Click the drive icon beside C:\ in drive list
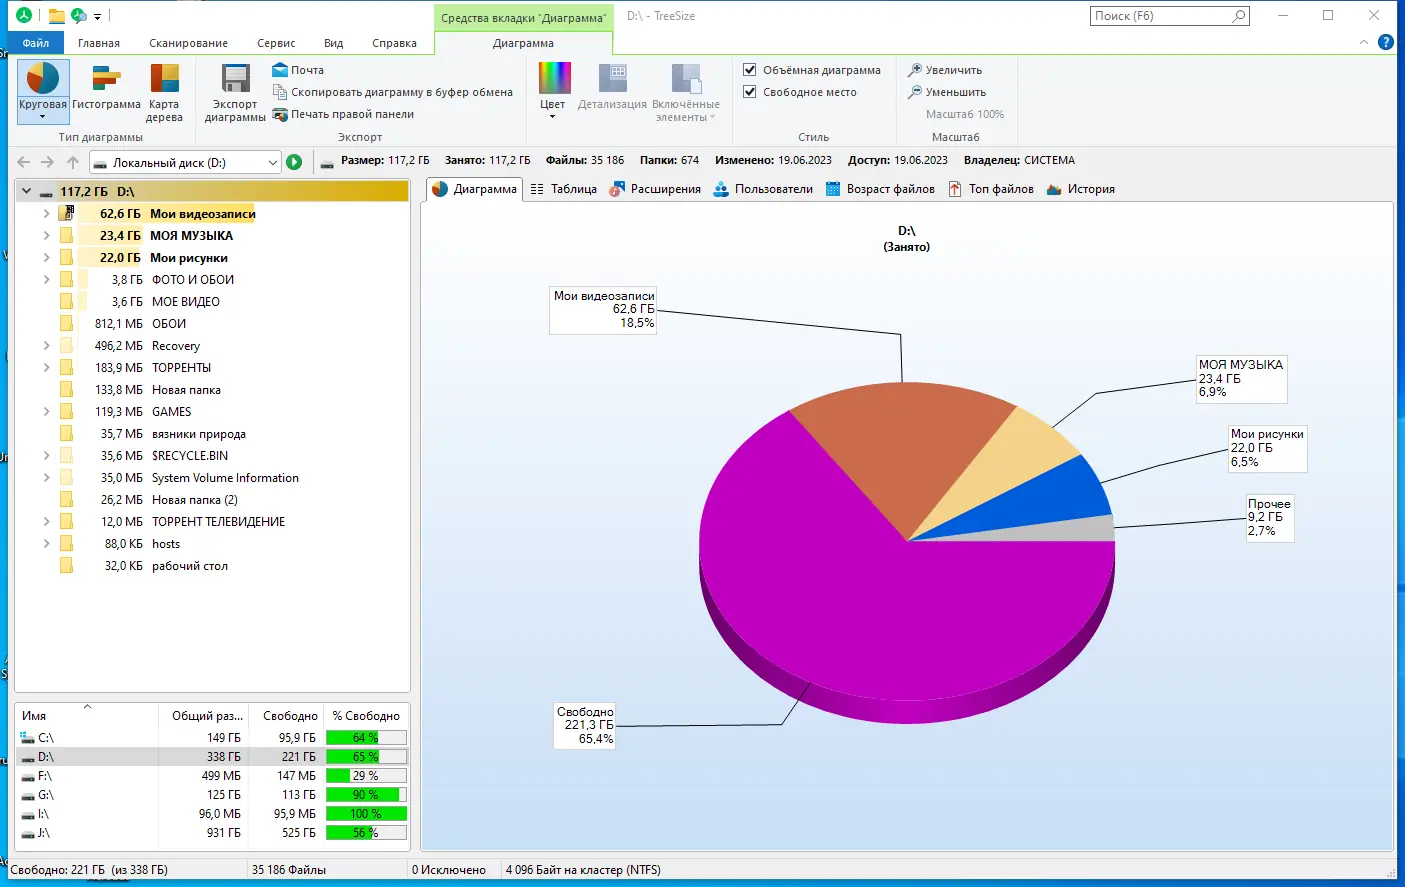Screen dimensions: 1405x887 27,738
